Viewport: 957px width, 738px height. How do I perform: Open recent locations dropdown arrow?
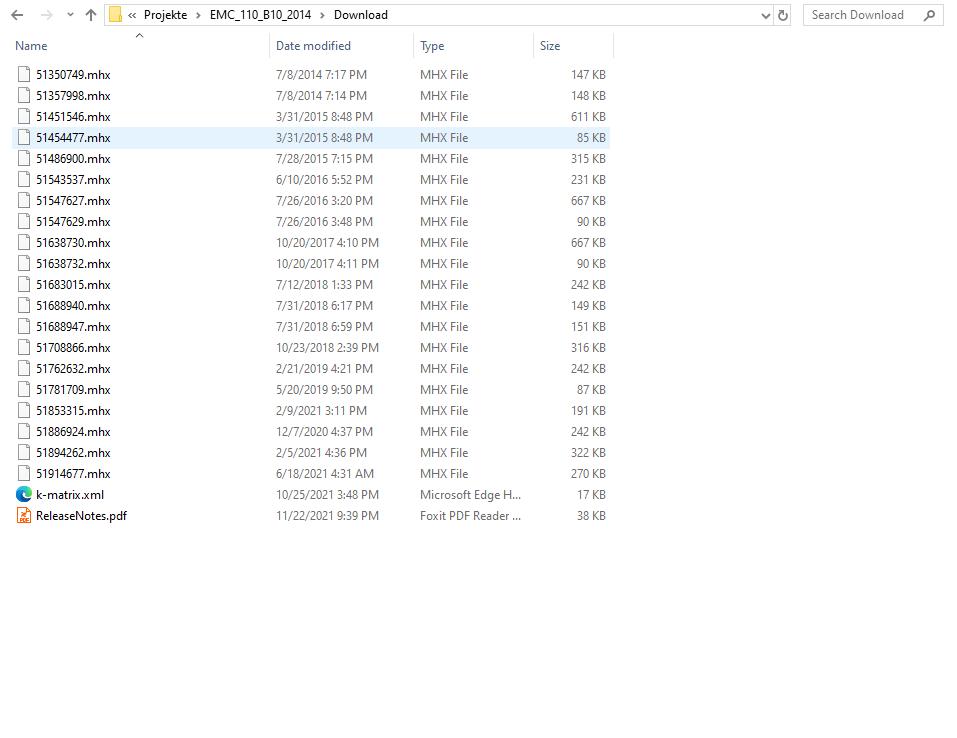click(70, 15)
